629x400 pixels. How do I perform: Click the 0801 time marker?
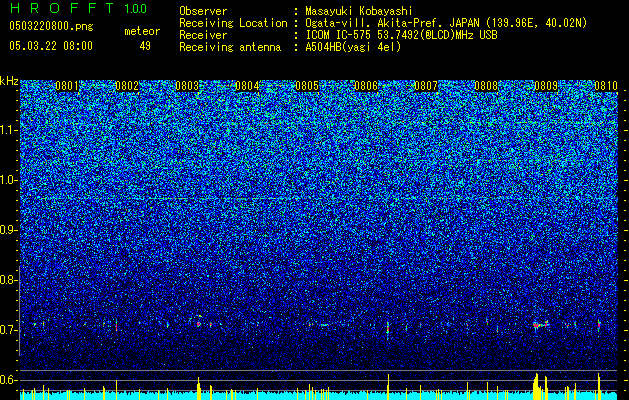[67, 86]
